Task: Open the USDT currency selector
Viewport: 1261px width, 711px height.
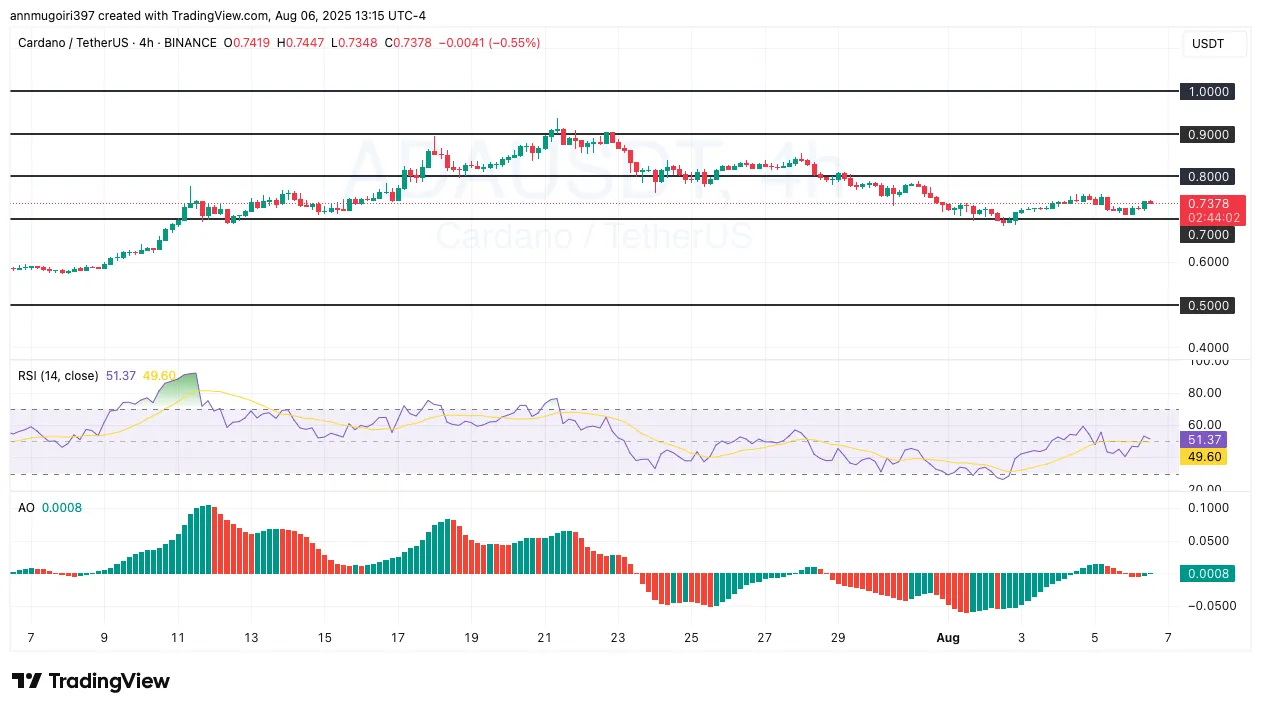Action: [1207, 45]
